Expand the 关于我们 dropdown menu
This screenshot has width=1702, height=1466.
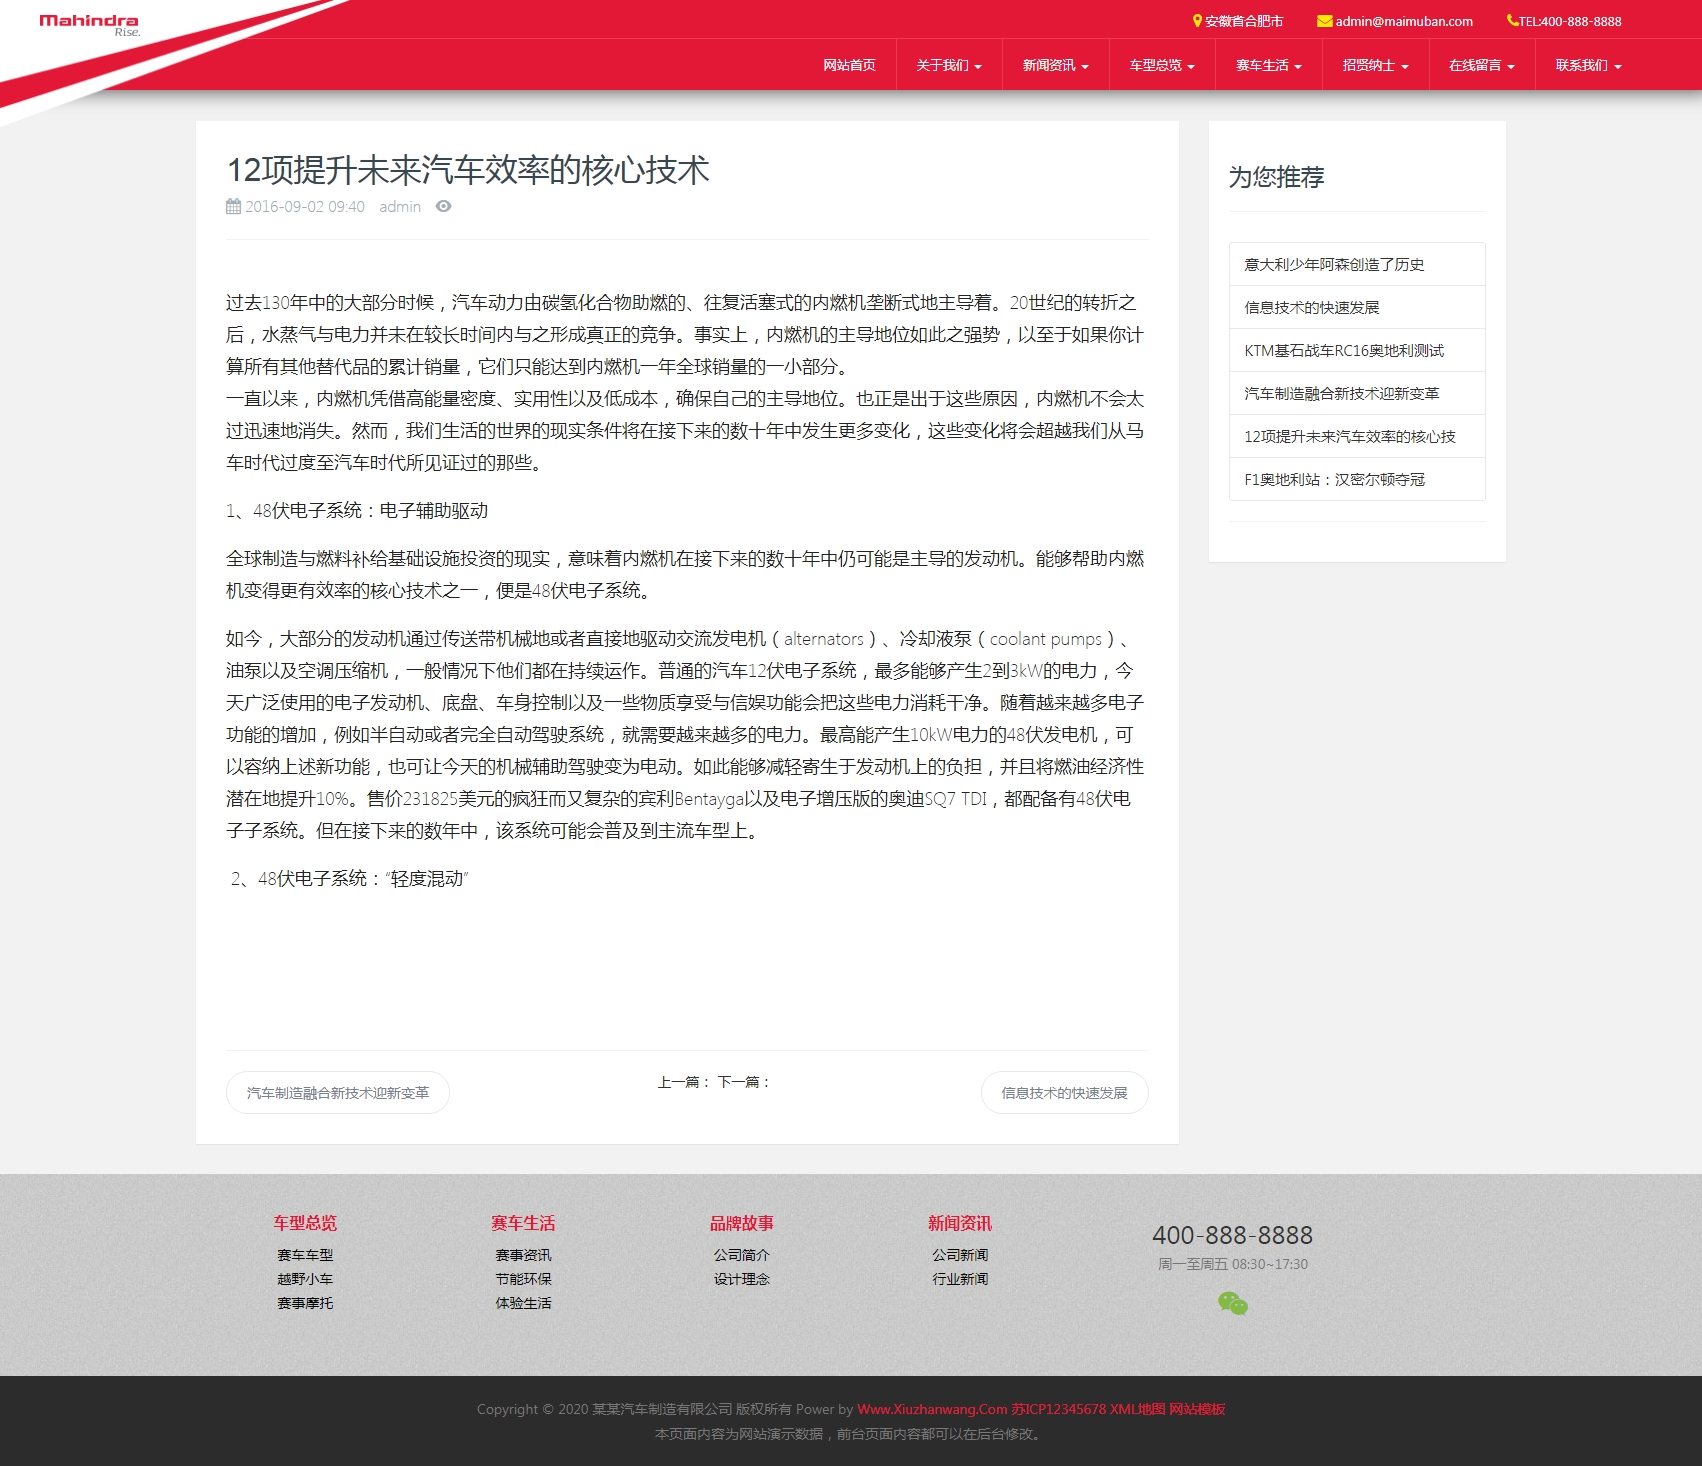[949, 65]
